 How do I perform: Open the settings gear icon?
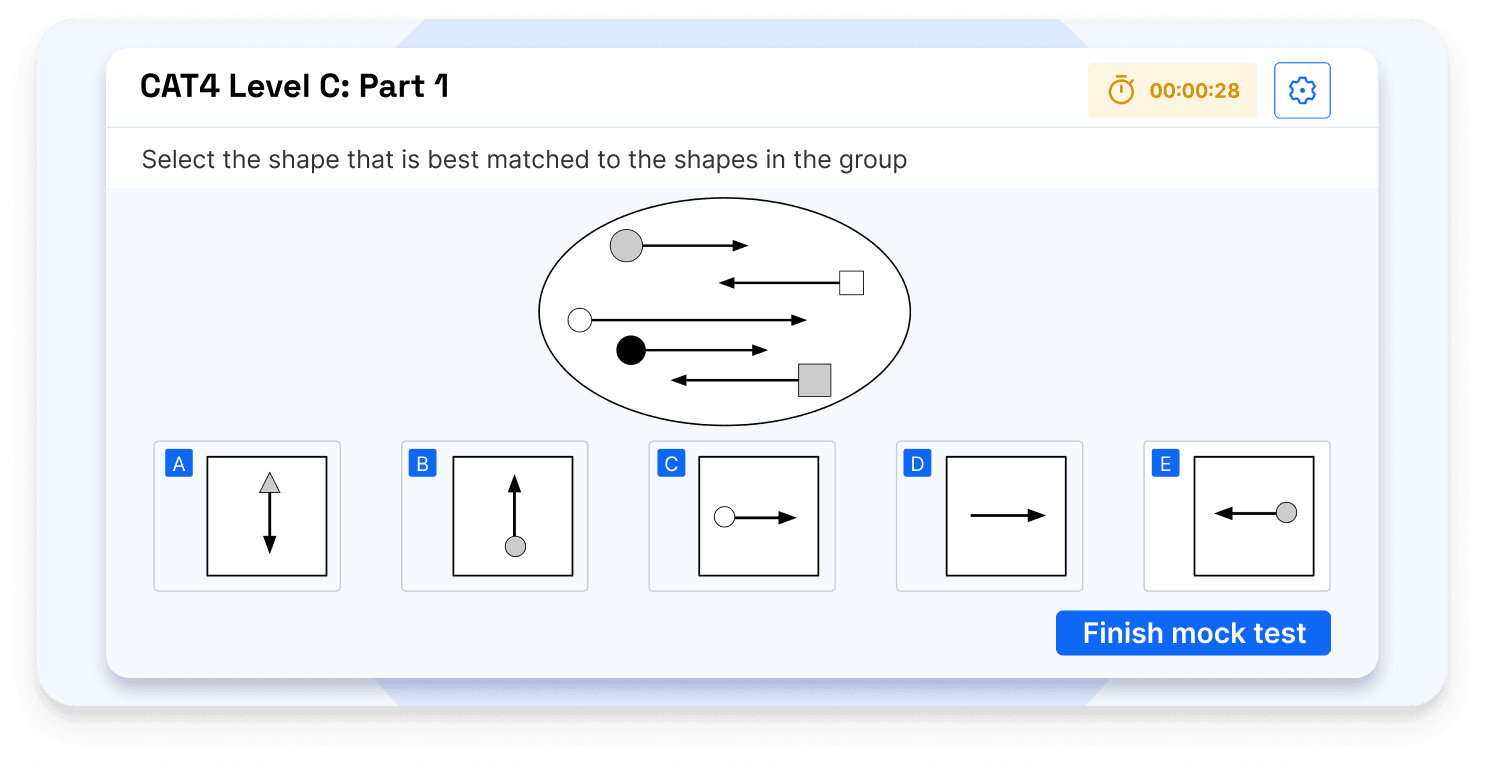[x=1302, y=91]
